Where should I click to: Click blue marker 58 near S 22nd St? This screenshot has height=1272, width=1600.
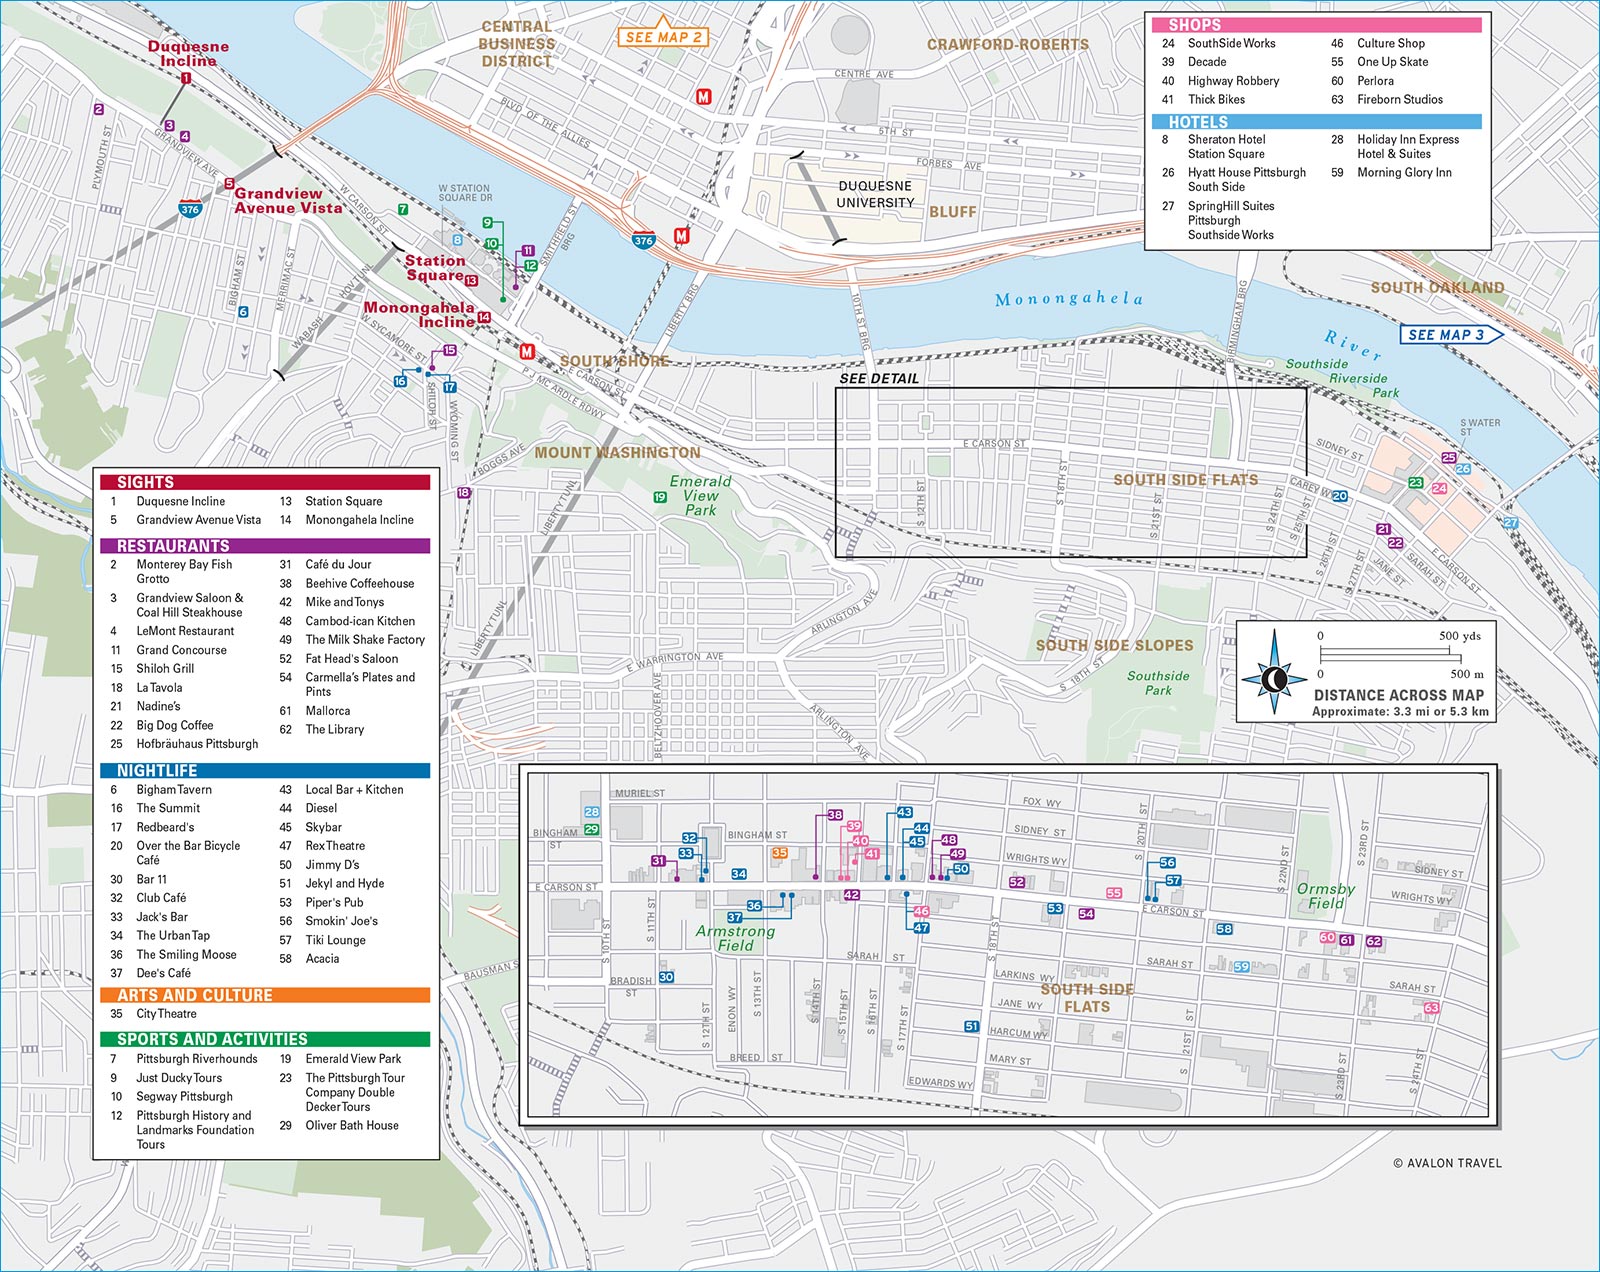1224,929
